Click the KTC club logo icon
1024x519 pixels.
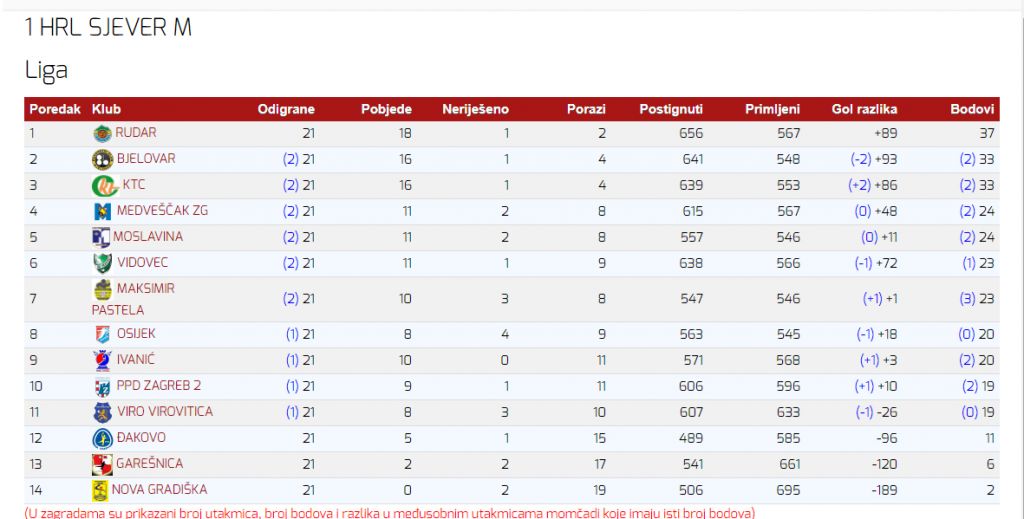point(105,185)
